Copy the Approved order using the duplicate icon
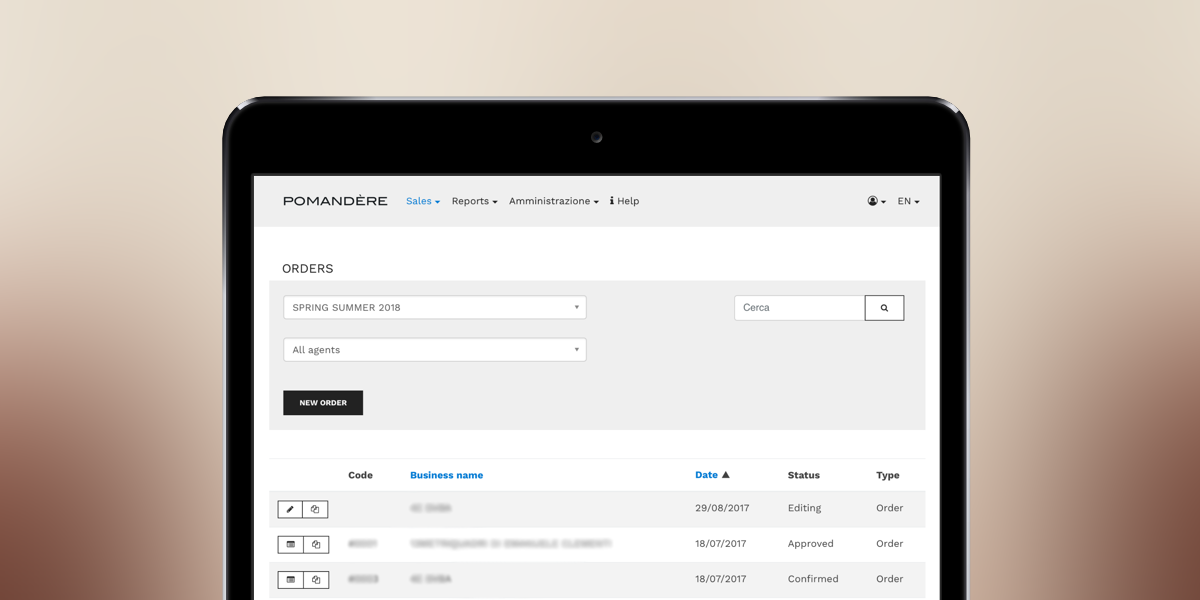 [x=315, y=545]
